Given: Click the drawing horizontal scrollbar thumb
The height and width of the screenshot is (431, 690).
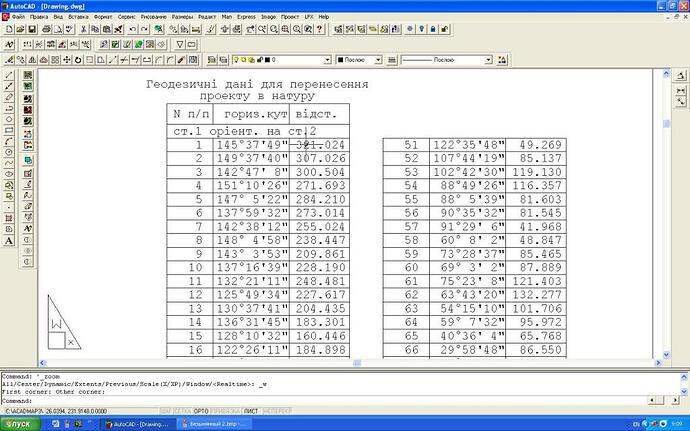Looking at the screenshot, I should [357, 363].
